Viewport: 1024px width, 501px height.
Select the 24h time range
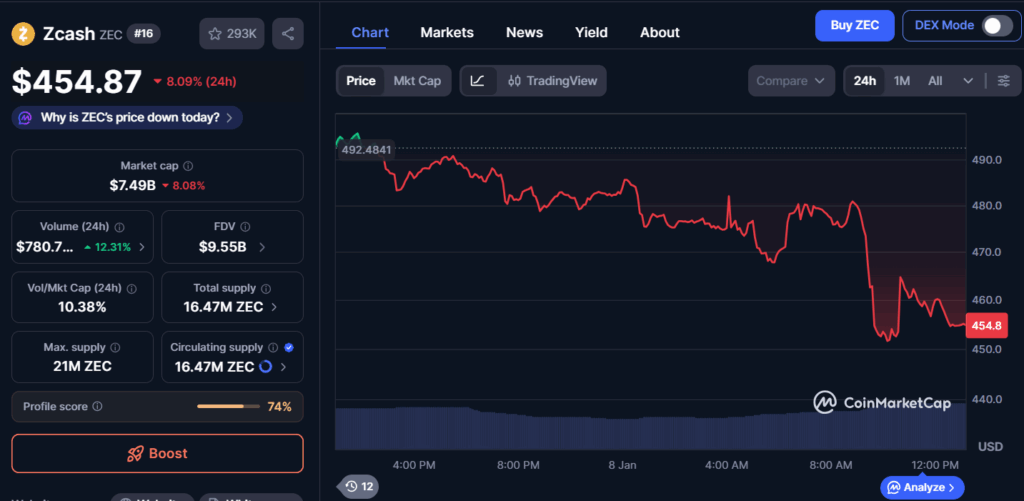865,81
